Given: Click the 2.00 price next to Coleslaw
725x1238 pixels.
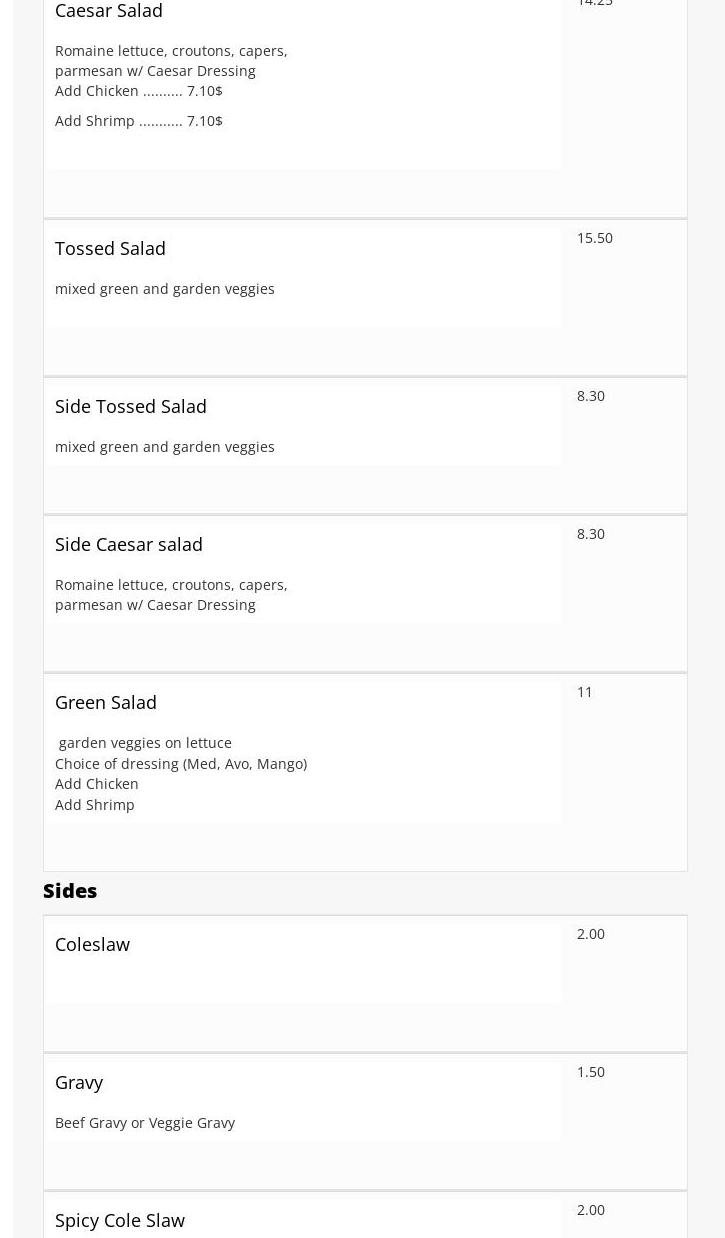Looking at the screenshot, I should (590, 934).
